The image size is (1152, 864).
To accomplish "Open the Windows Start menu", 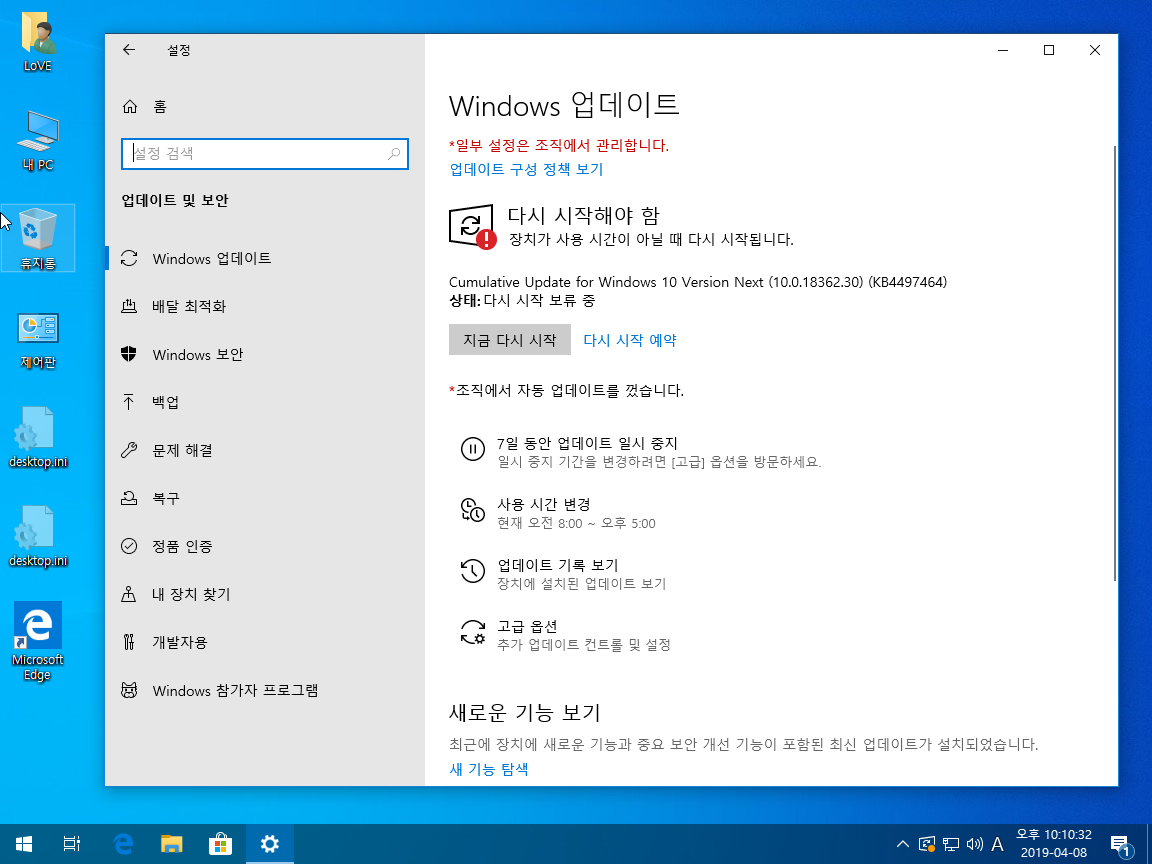I will (24, 844).
